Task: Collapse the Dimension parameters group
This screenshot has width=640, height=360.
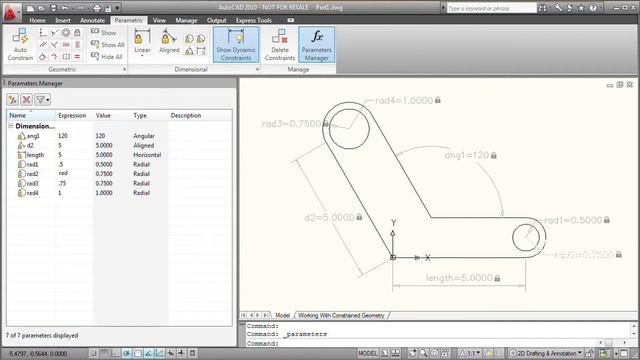Action: tap(11, 126)
